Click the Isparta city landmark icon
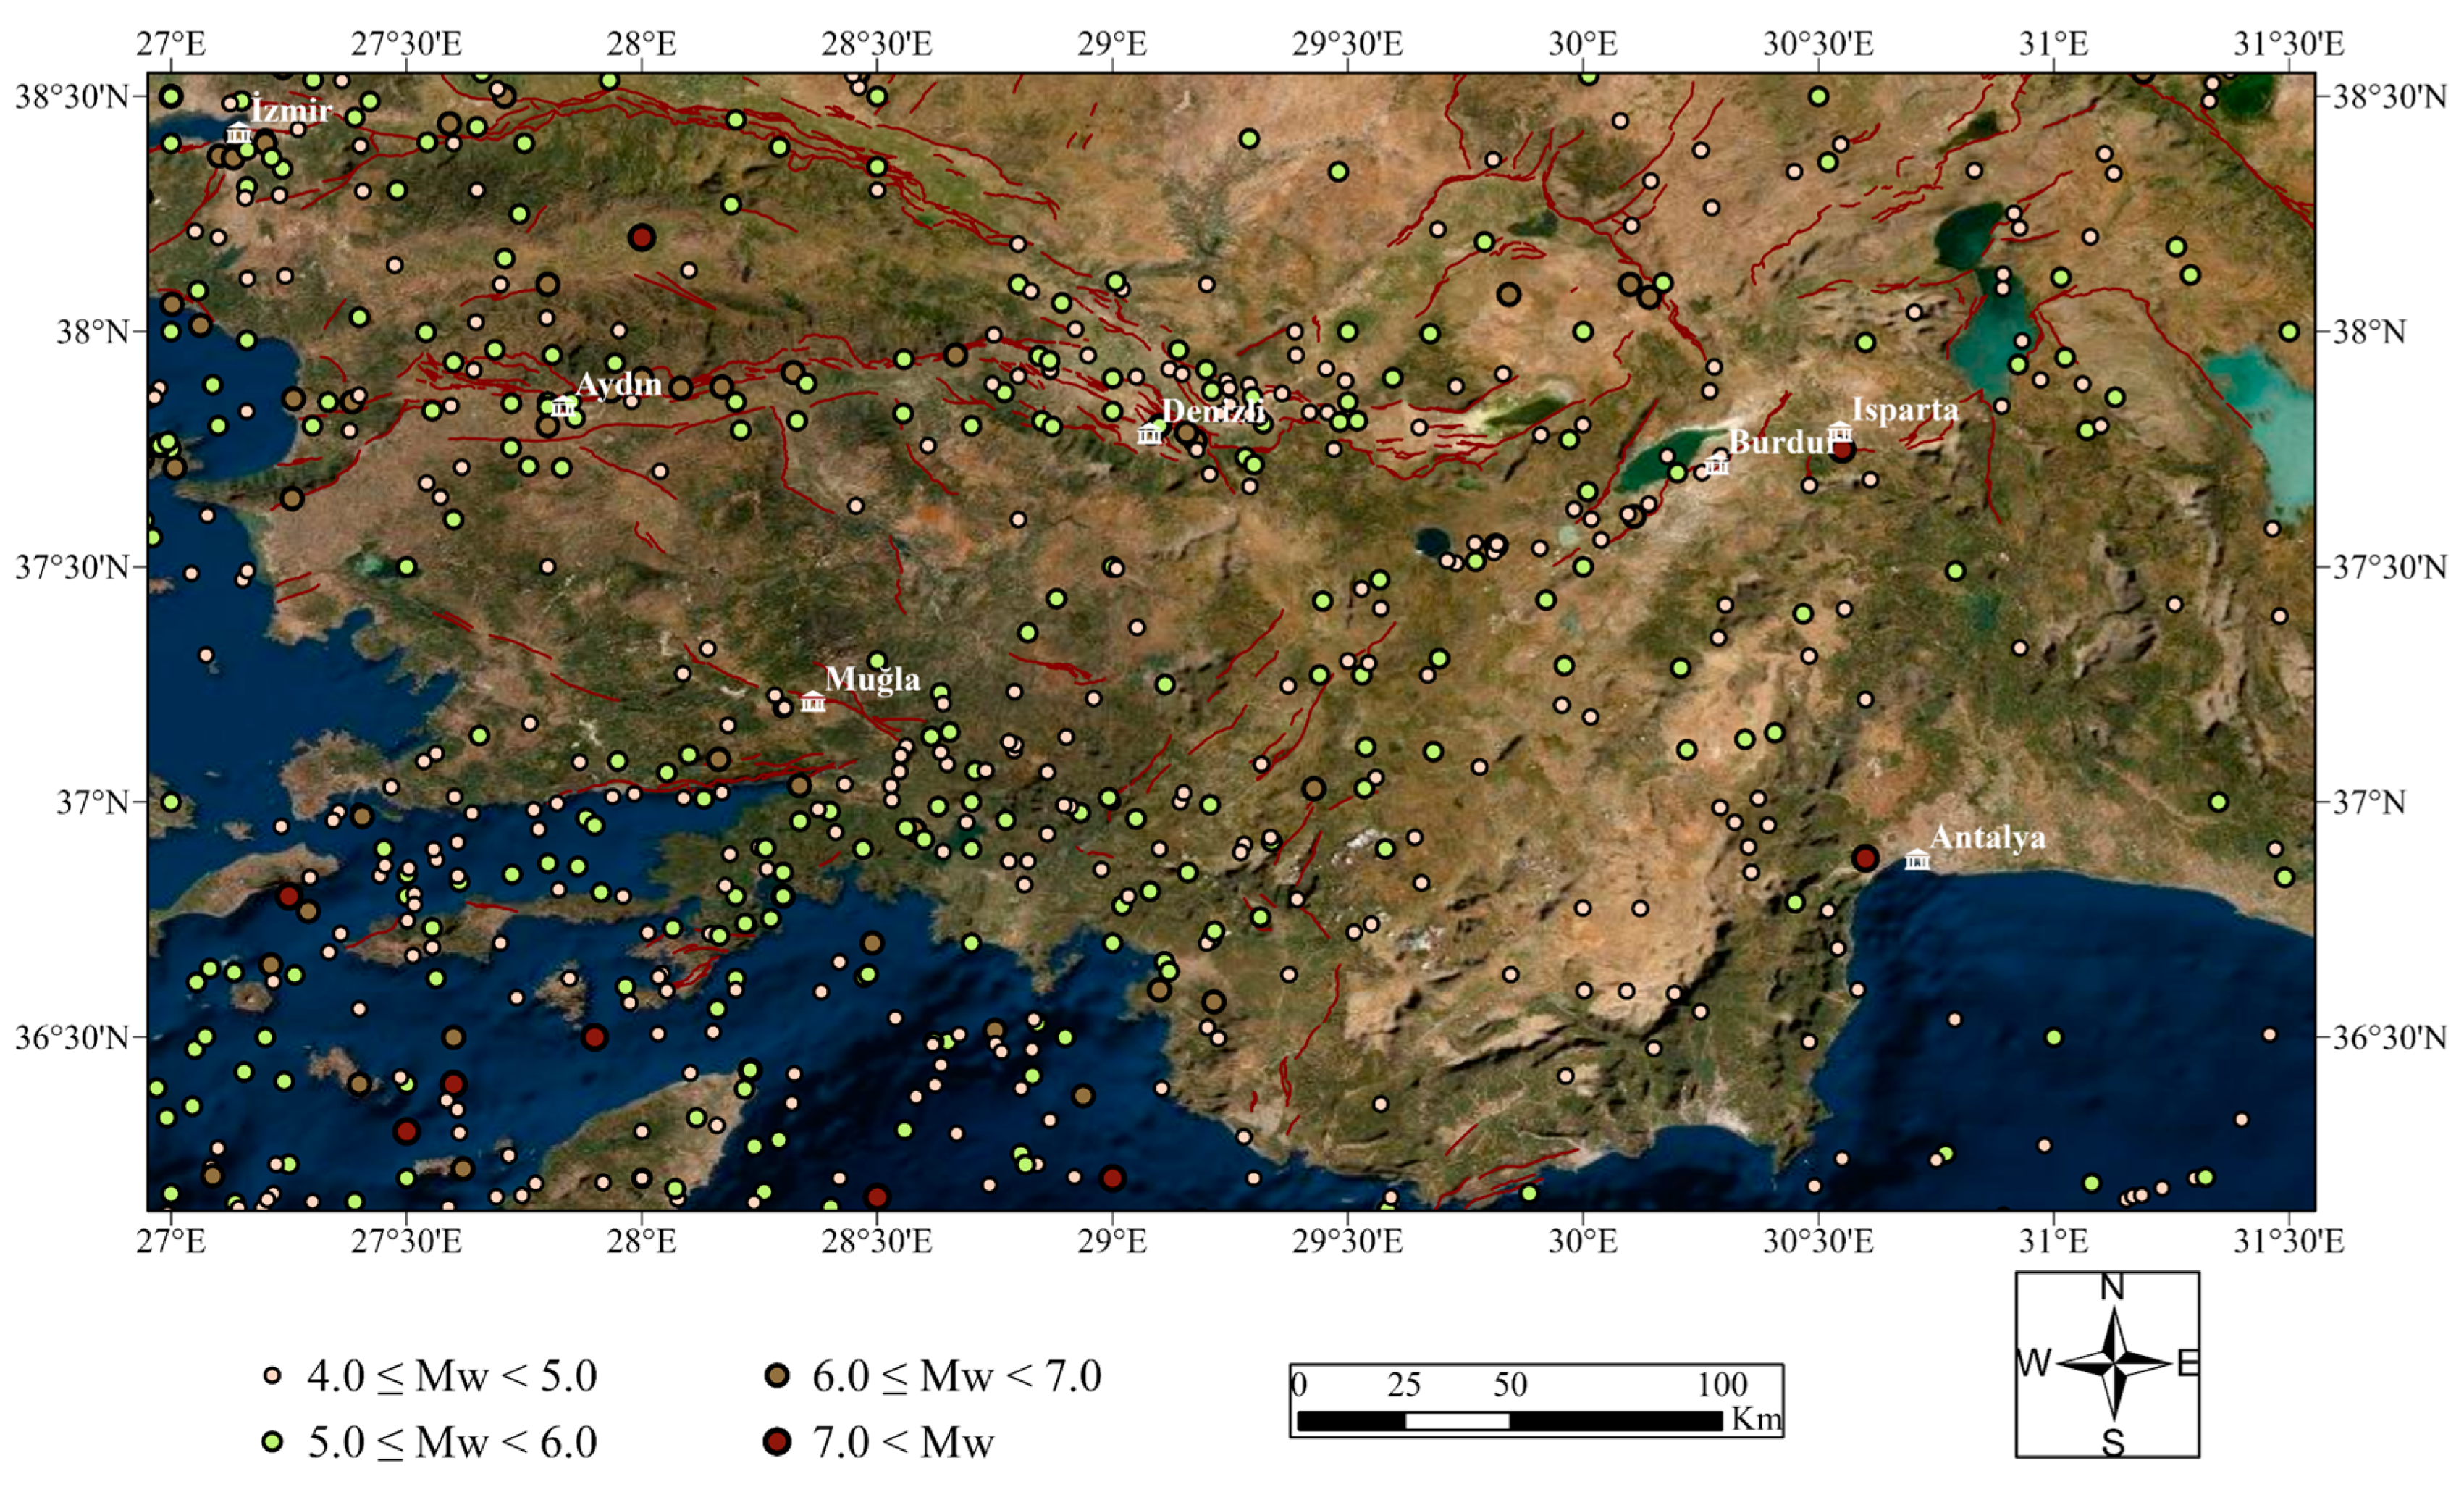Viewport: 2464px width, 1492px height. click(1840, 432)
